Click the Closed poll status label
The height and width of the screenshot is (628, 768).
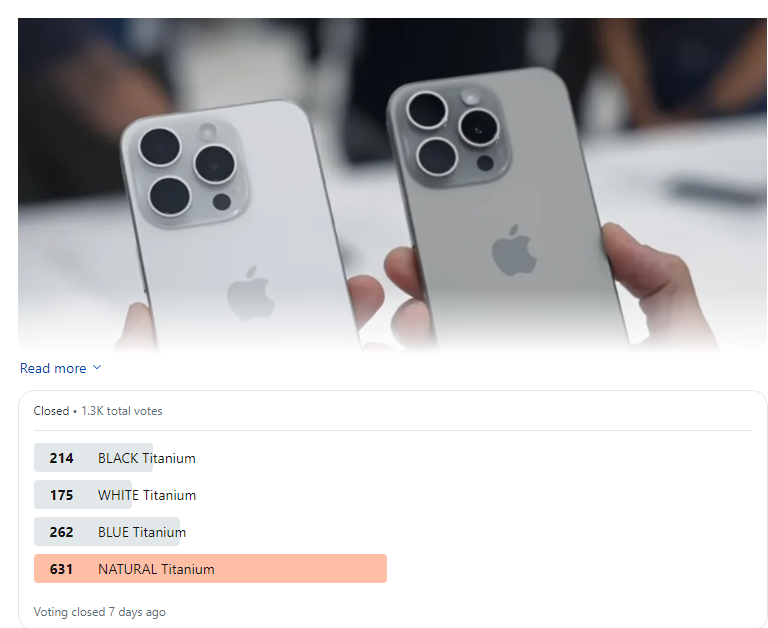(51, 411)
